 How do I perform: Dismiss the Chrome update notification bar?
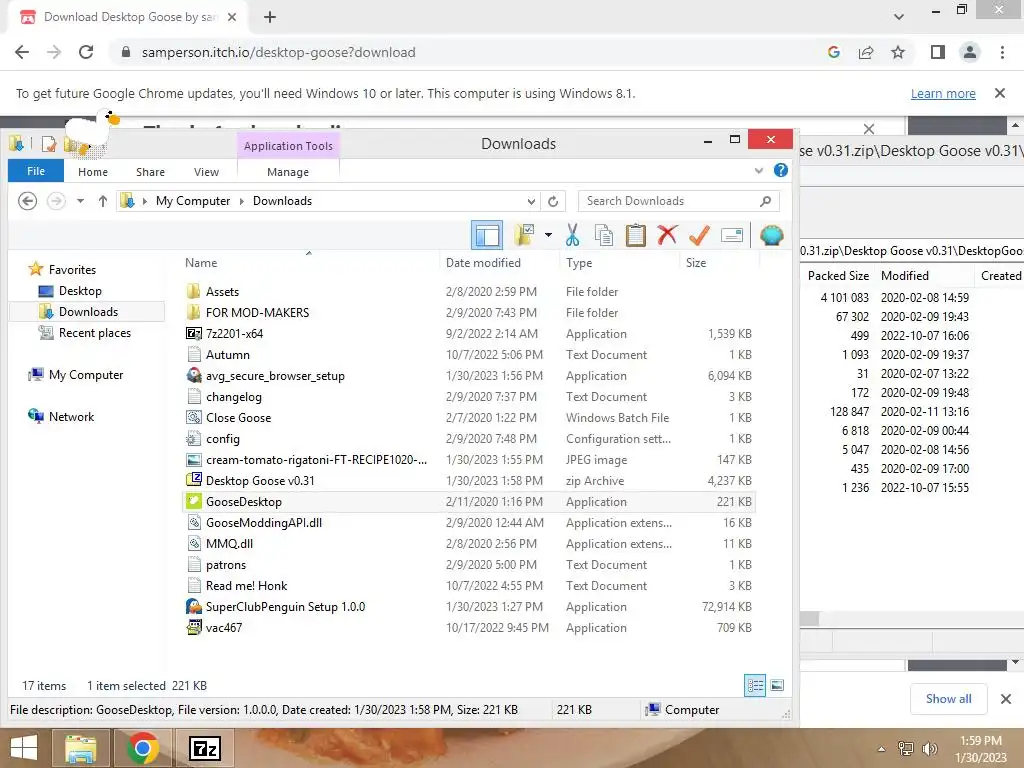[1000, 93]
